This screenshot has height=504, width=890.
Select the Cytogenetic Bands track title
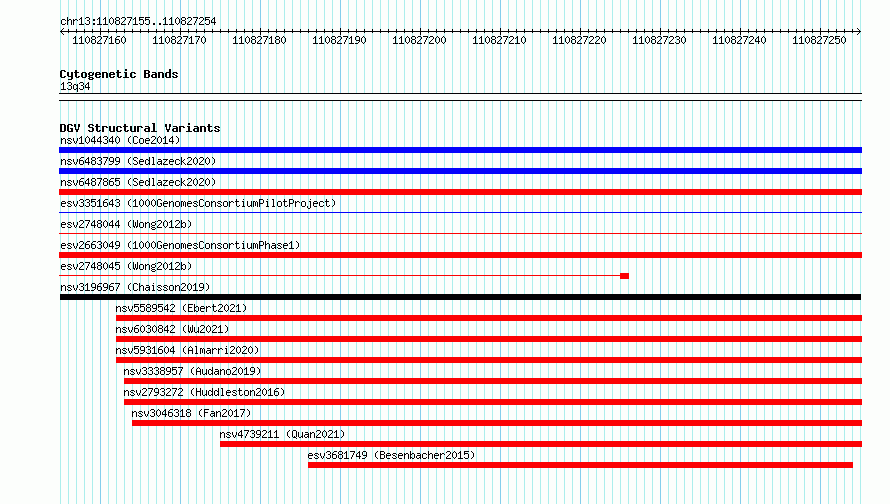[119, 74]
